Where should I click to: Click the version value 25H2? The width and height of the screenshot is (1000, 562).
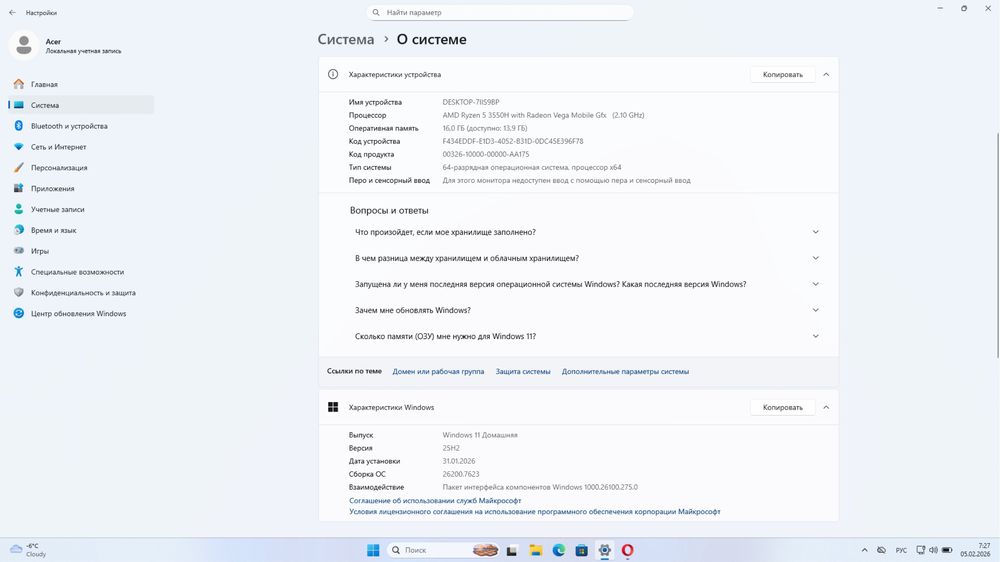pos(451,448)
